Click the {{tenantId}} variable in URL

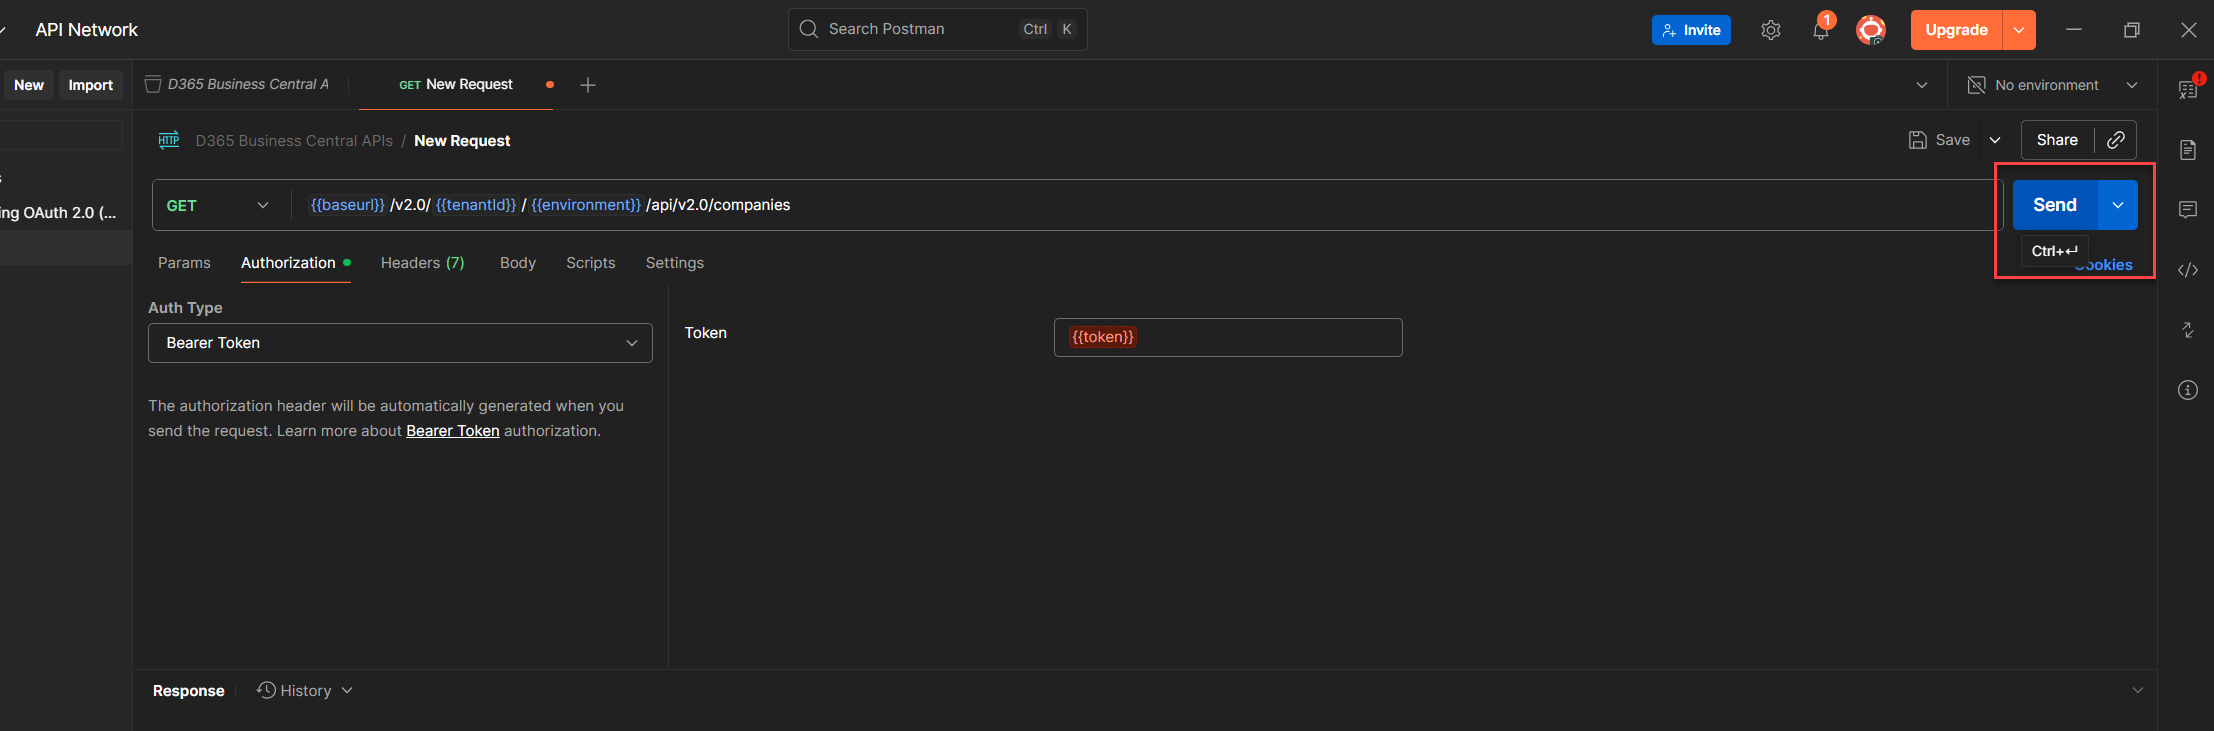[476, 205]
